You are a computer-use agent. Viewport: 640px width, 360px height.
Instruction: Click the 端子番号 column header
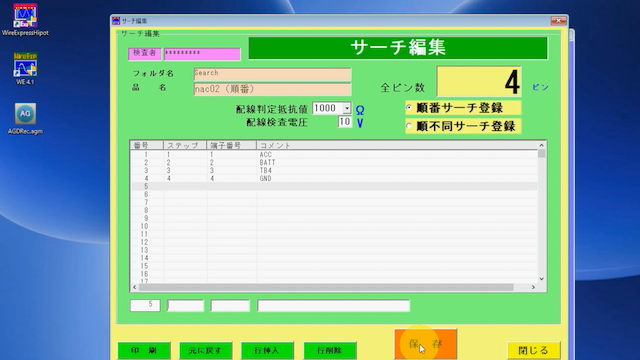coord(231,145)
